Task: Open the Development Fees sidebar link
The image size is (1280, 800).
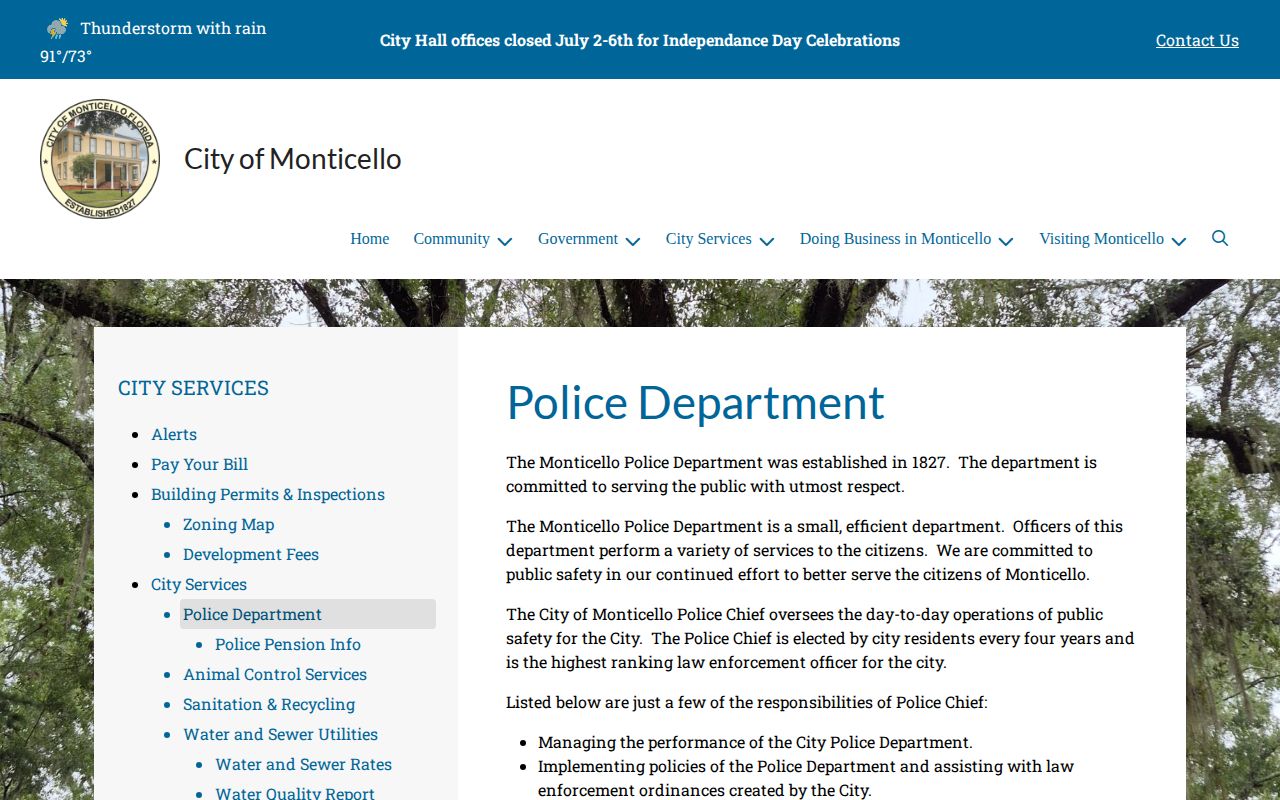Action: pyautogui.click(x=251, y=554)
